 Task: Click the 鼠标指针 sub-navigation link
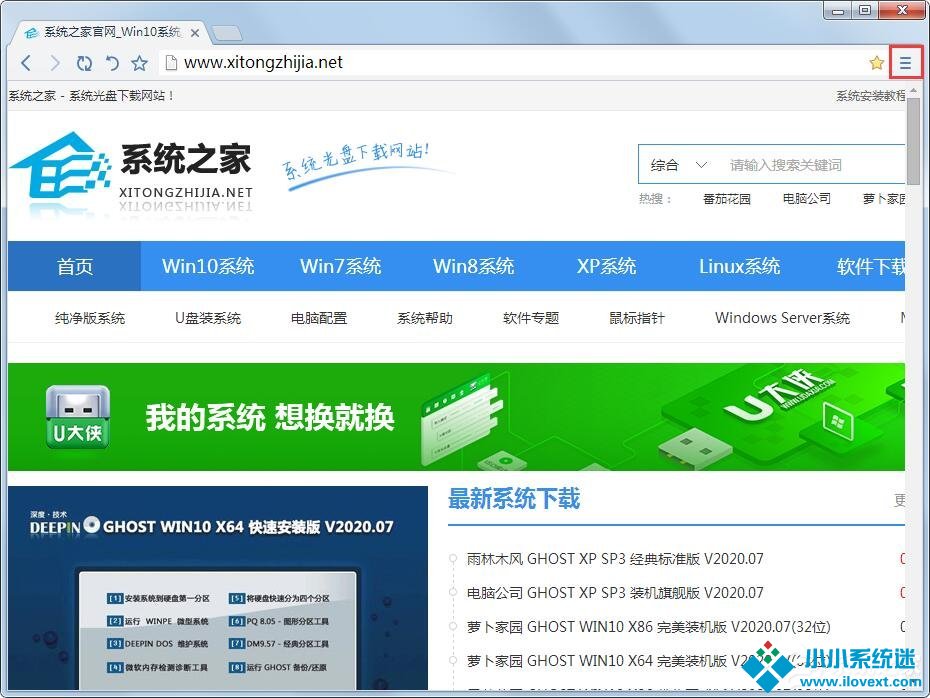click(637, 318)
